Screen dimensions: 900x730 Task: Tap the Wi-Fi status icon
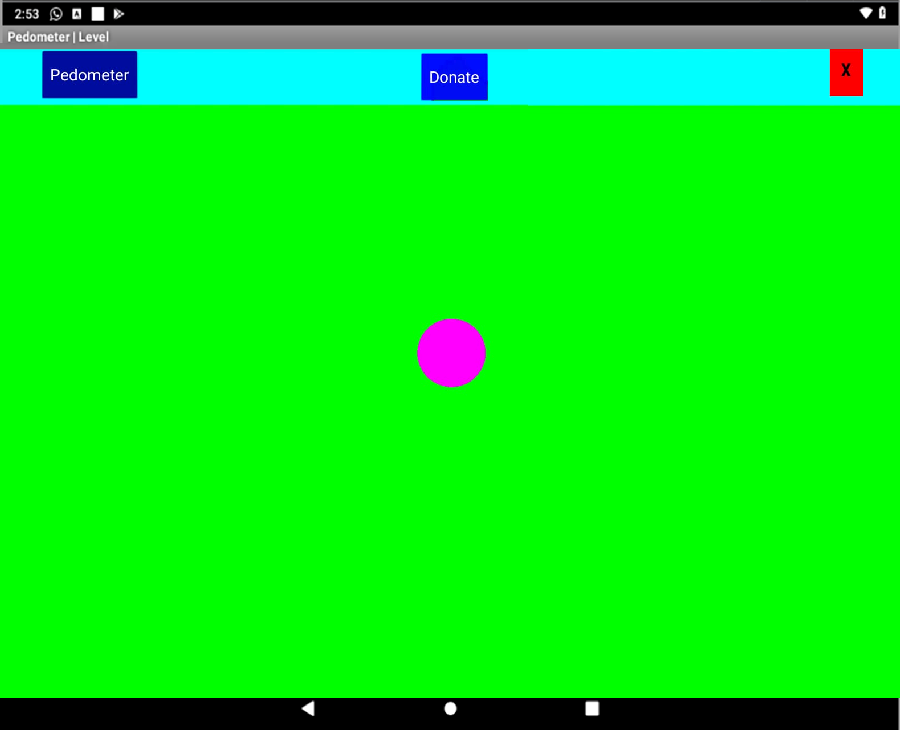pyautogui.click(x=866, y=13)
